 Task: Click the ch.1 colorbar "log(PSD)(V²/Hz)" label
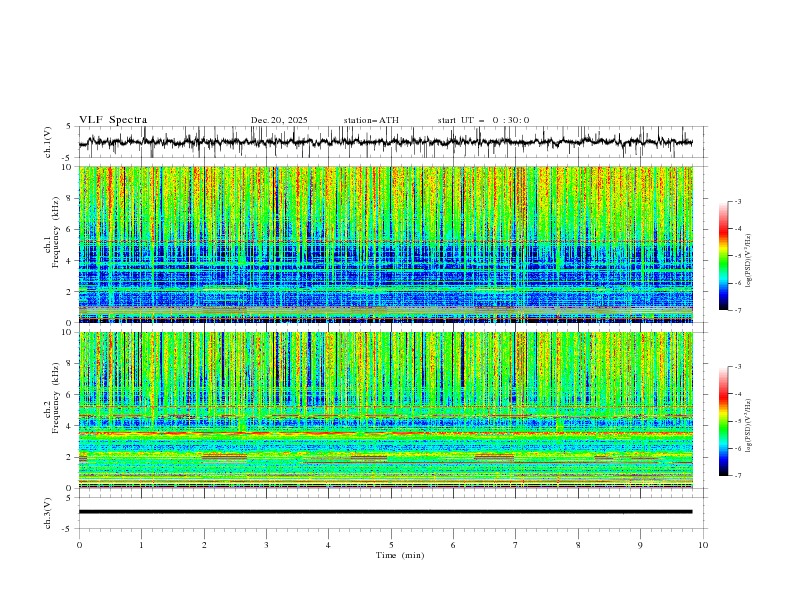(749, 261)
